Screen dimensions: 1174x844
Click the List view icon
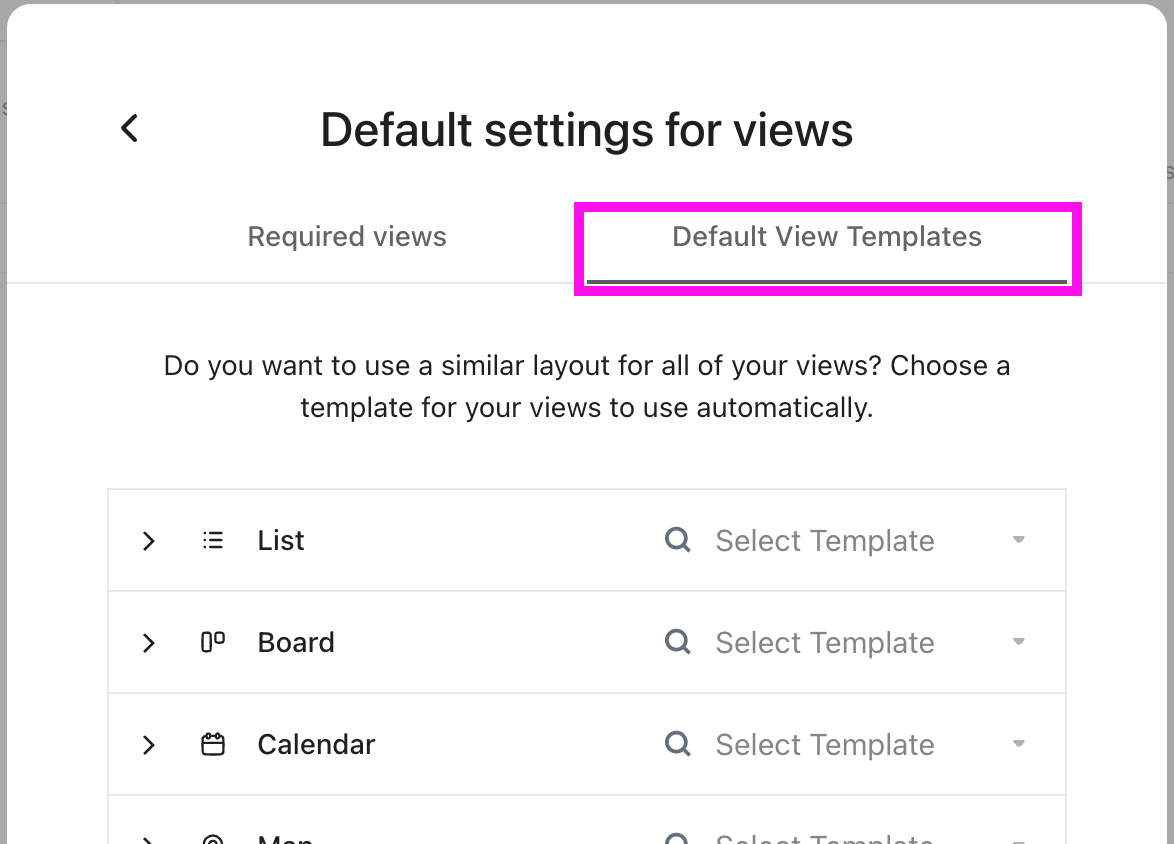213,540
